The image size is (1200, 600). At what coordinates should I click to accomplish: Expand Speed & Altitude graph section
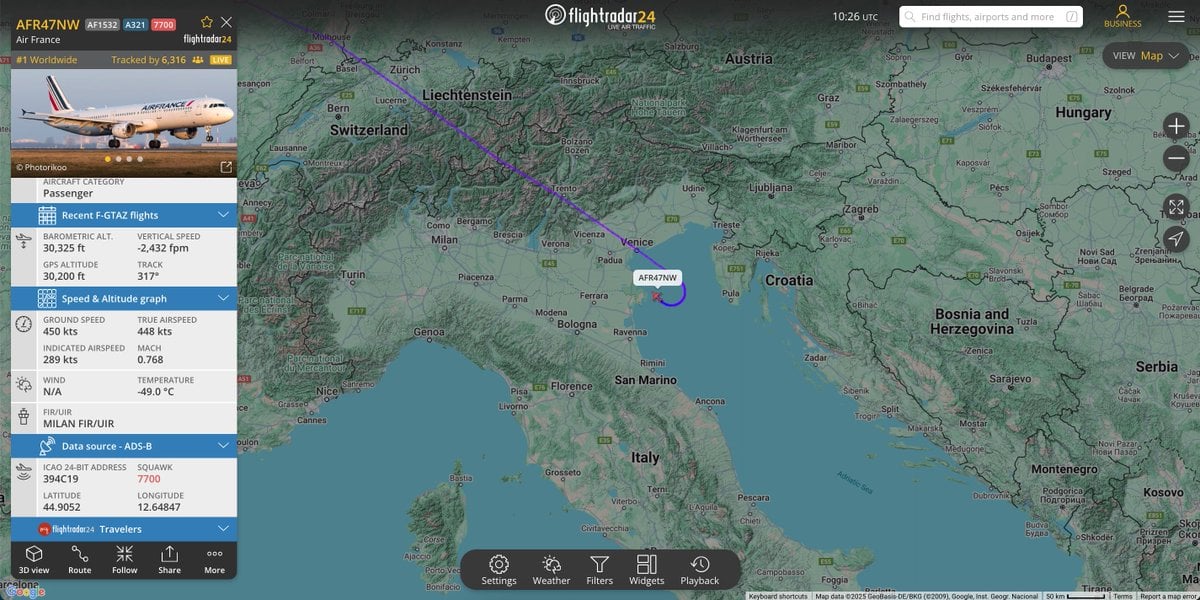click(124, 298)
